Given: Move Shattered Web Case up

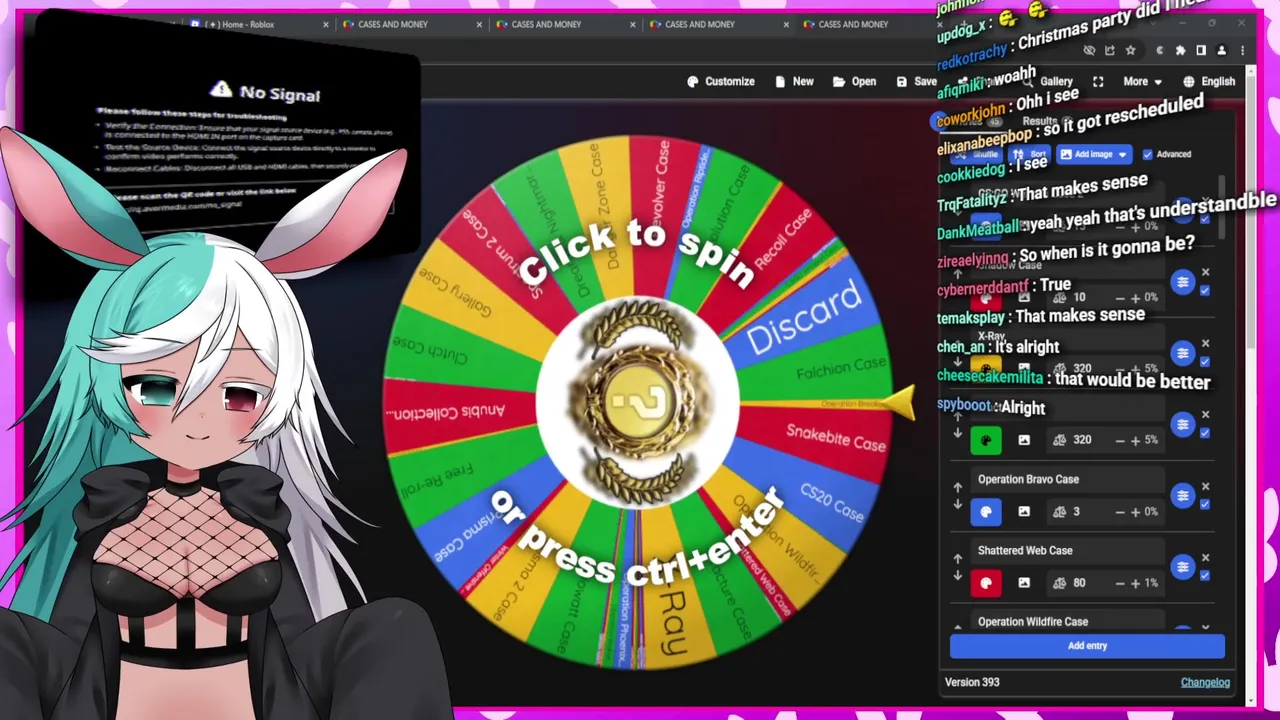Looking at the screenshot, I should click(x=957, y=559).
